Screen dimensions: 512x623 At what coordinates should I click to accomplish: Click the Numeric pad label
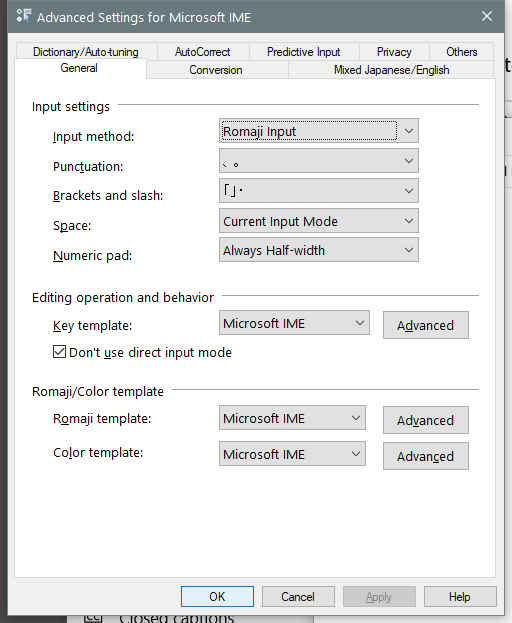[93, 255]
